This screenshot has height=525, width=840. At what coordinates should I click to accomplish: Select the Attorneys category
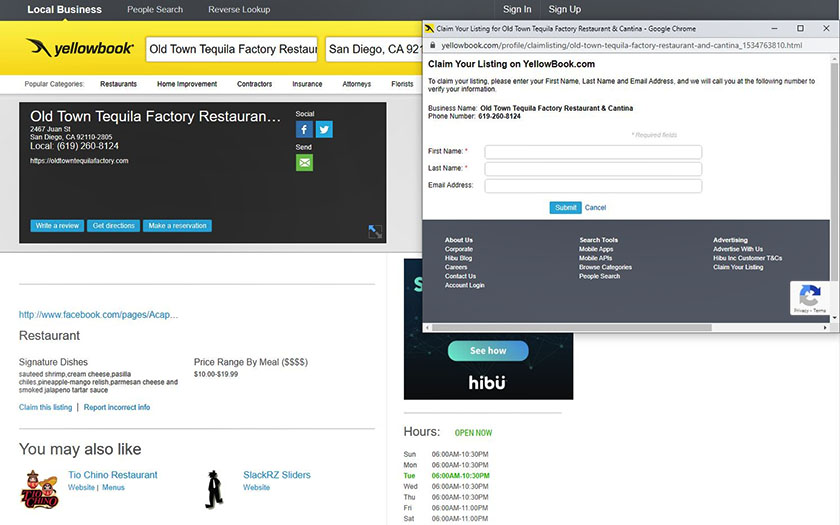(x=357, y=84)
